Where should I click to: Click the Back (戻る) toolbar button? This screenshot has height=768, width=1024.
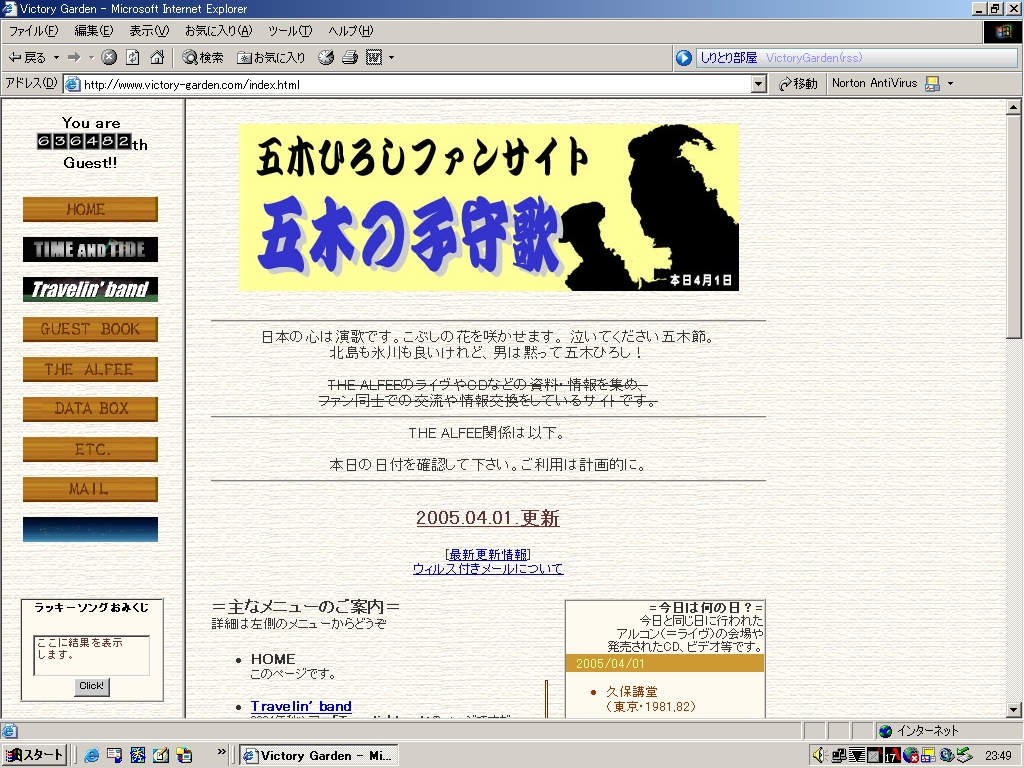[x=27, y=57]
